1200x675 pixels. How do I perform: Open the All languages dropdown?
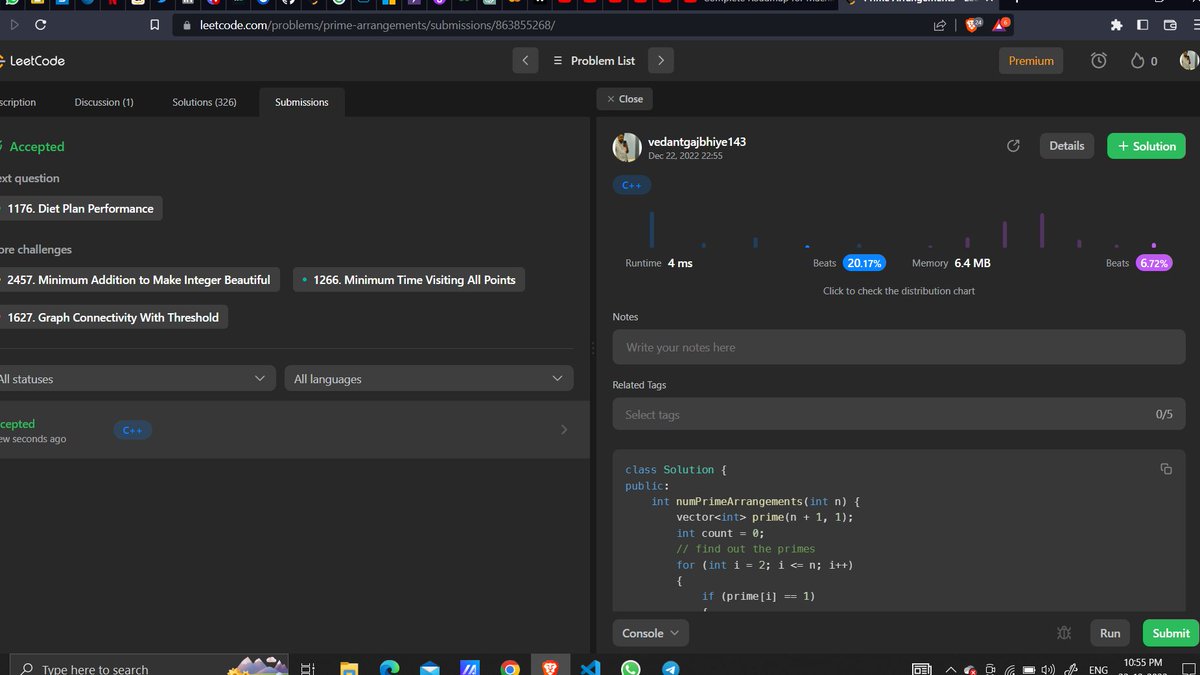pyautogui.click(x=429, y=379)
